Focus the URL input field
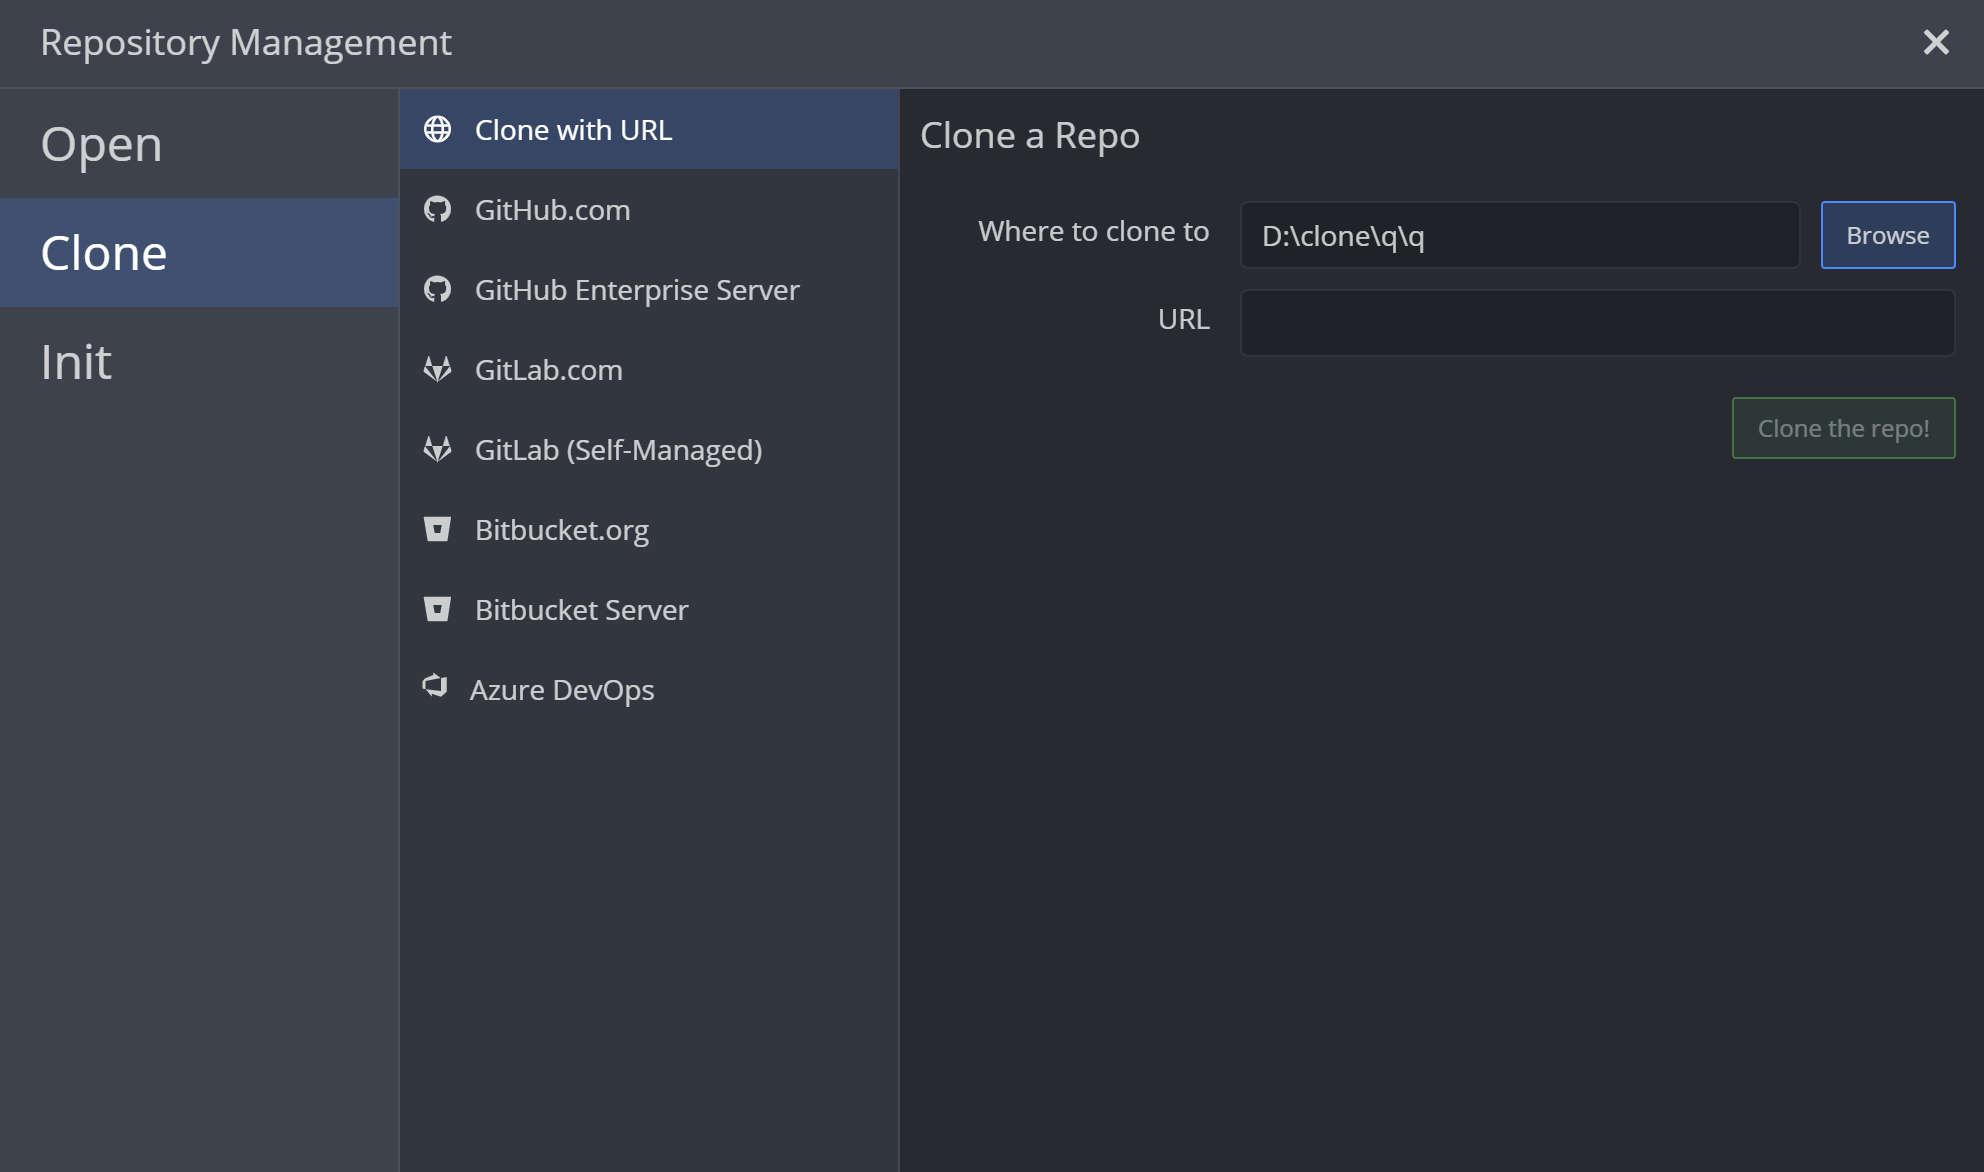Screen dimensions: 1984x1172 [1597, 323]
